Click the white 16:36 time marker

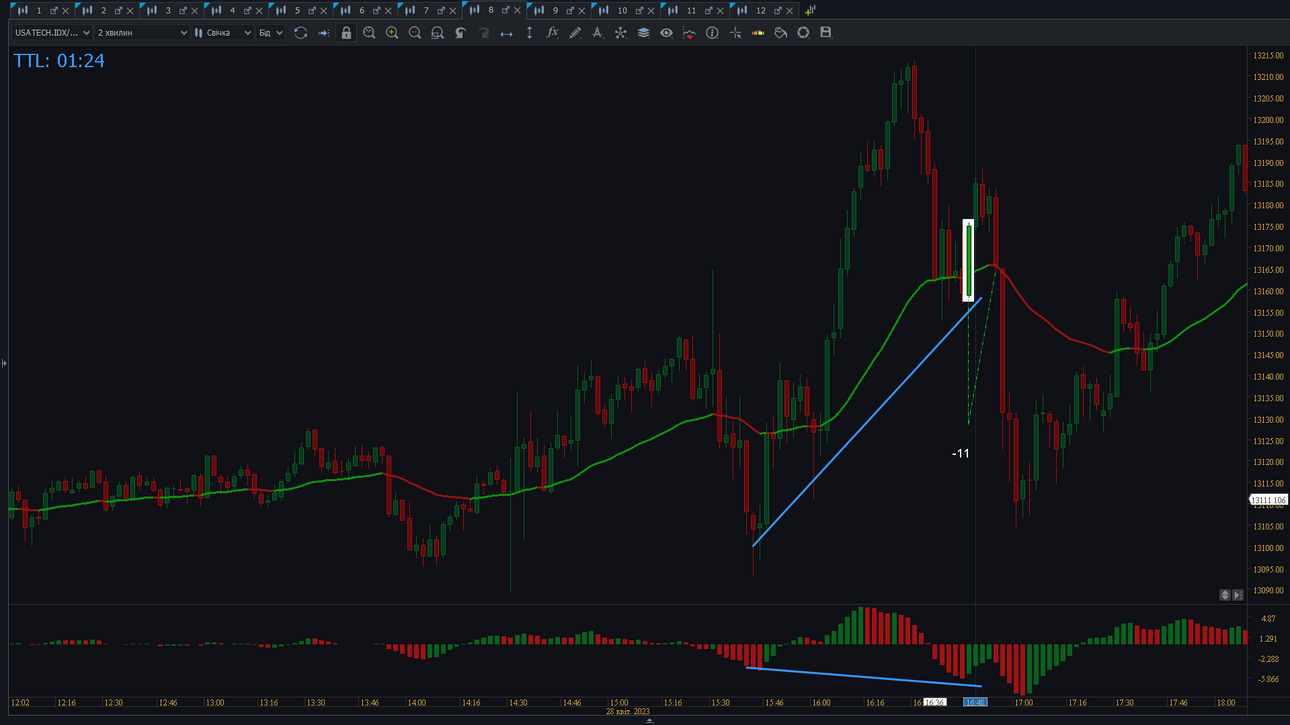pos(935,703)
